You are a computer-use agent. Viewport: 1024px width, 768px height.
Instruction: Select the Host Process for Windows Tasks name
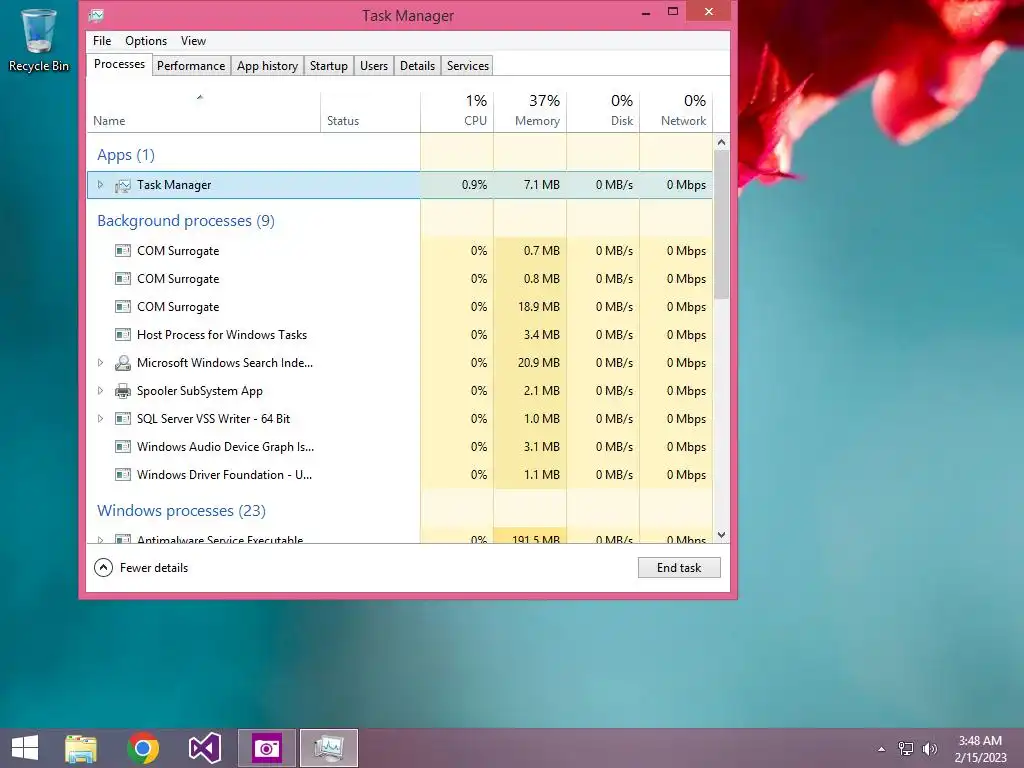[222, 335]
